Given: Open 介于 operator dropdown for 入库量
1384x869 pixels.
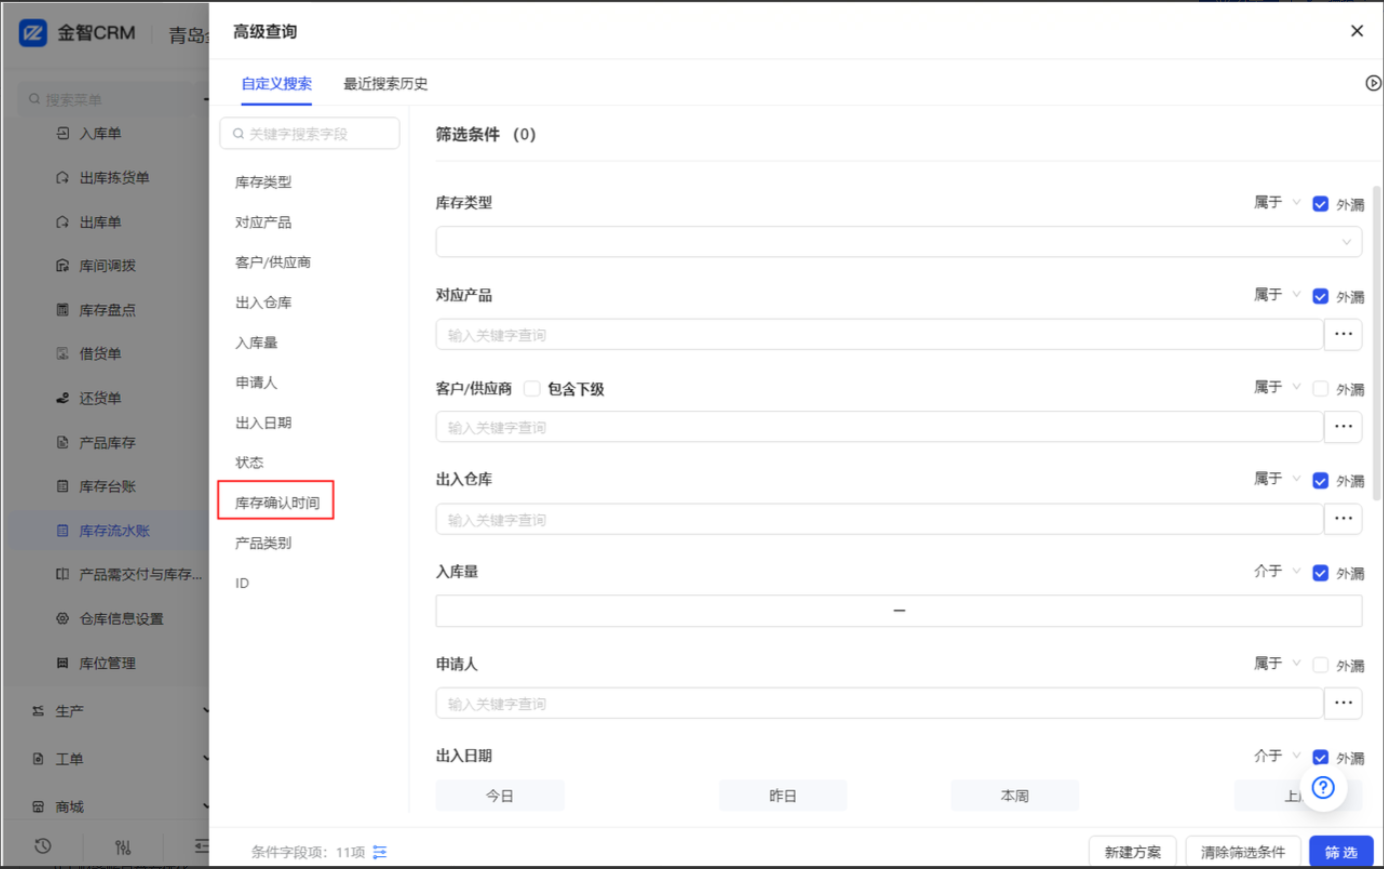Looking at the screenshot, I should [1277, 571].
